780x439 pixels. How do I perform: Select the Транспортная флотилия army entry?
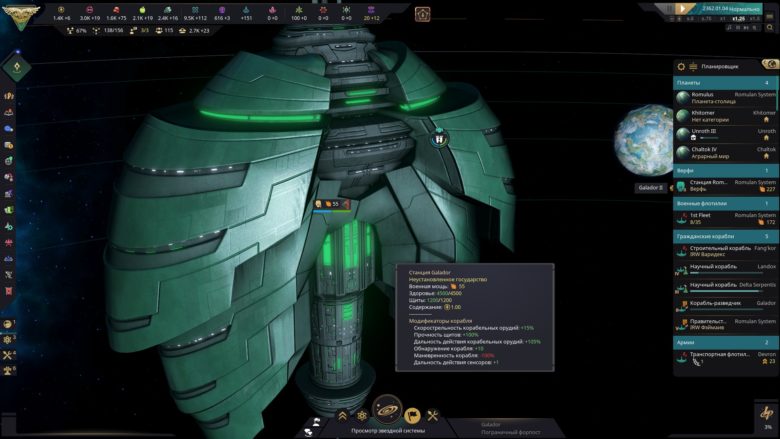725,358
